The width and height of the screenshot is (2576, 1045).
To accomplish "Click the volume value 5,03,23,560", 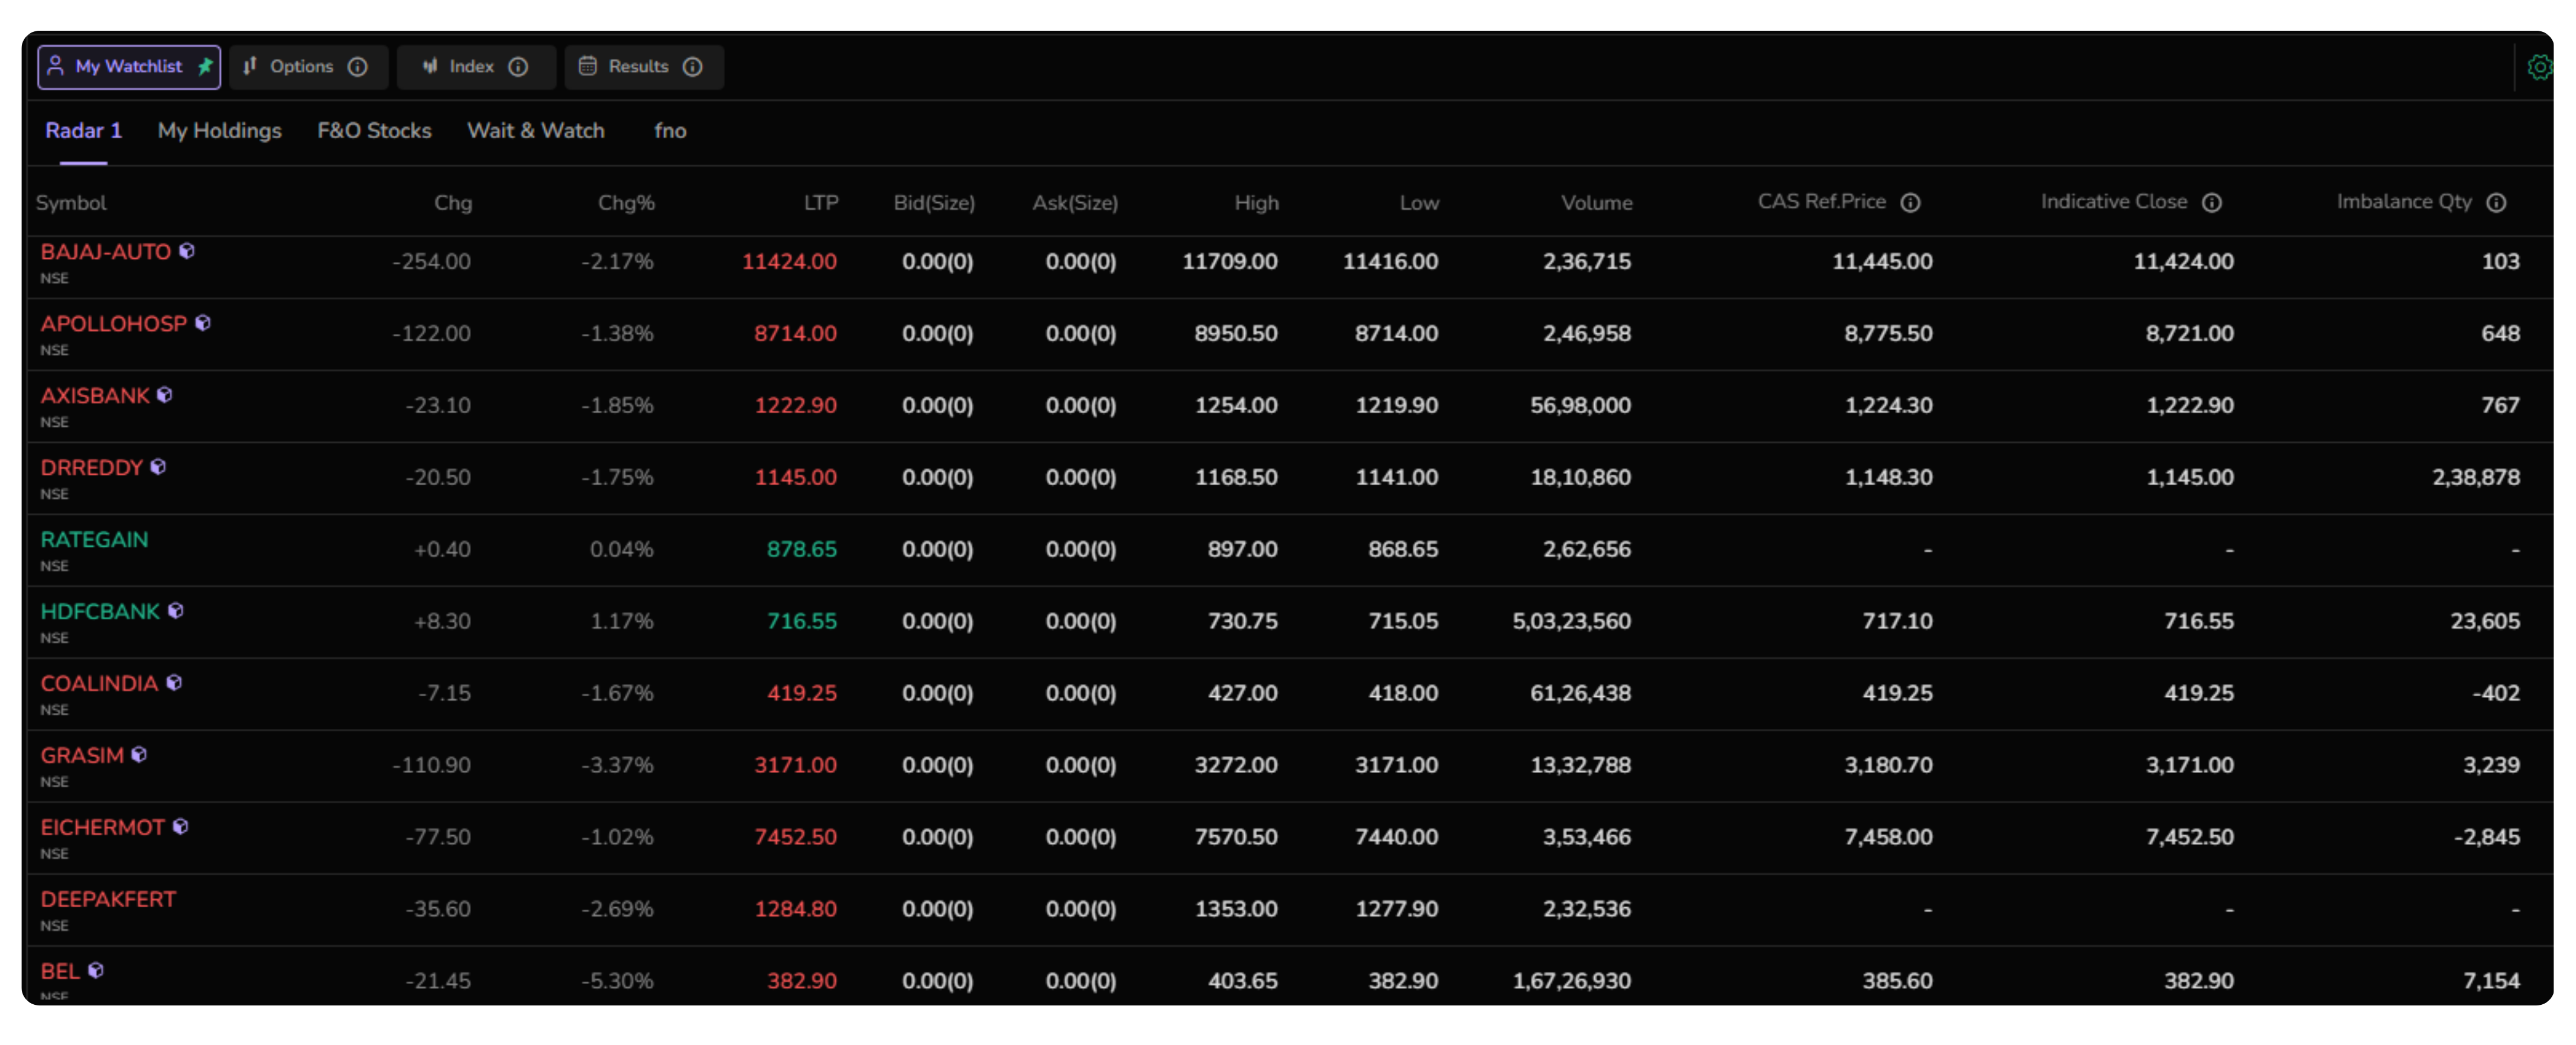I will tap(1571, 622).
